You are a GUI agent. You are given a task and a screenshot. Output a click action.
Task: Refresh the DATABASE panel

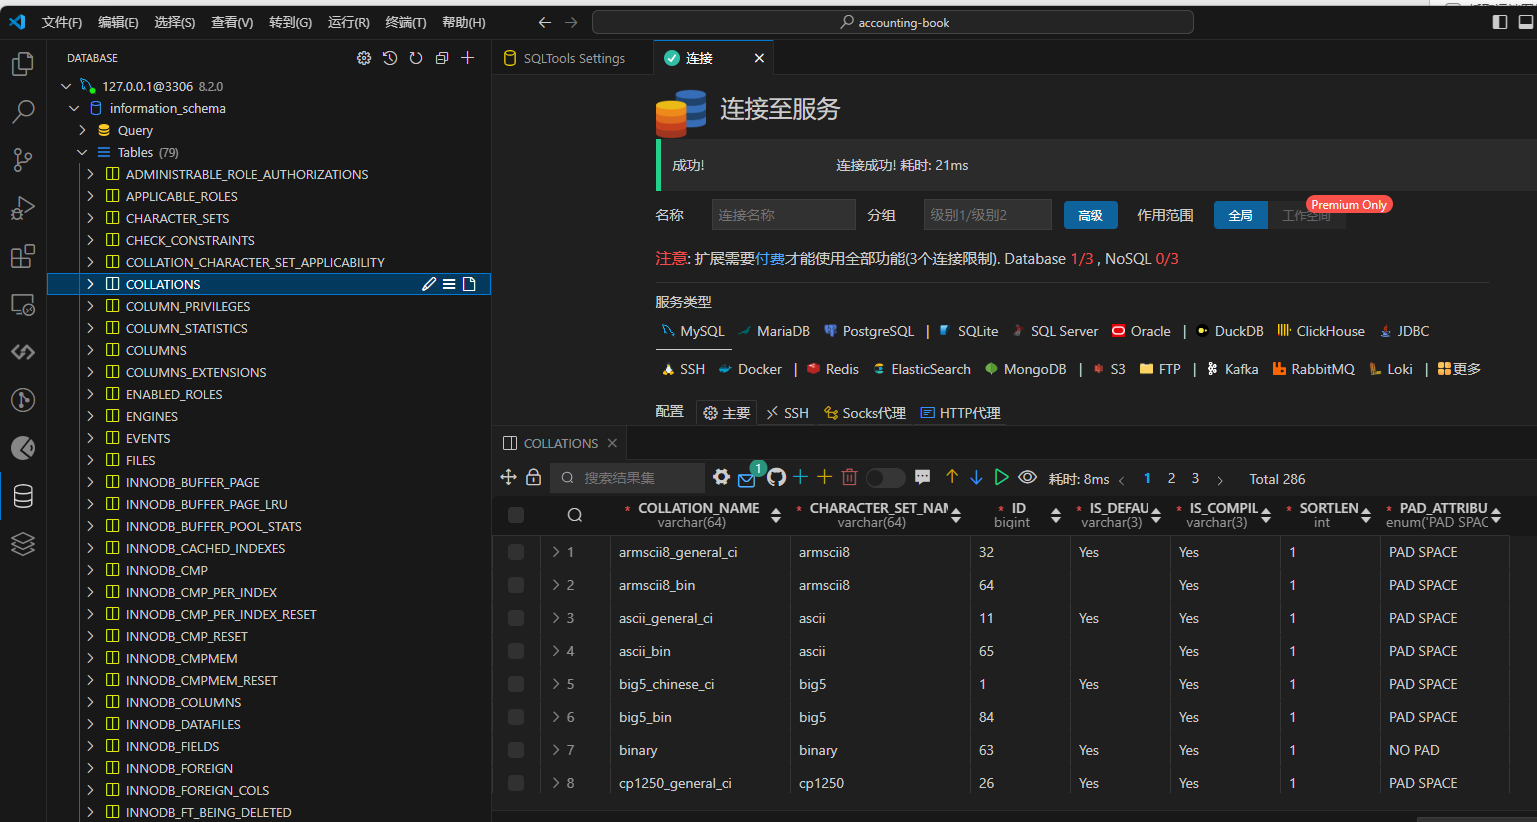(416, 58)
